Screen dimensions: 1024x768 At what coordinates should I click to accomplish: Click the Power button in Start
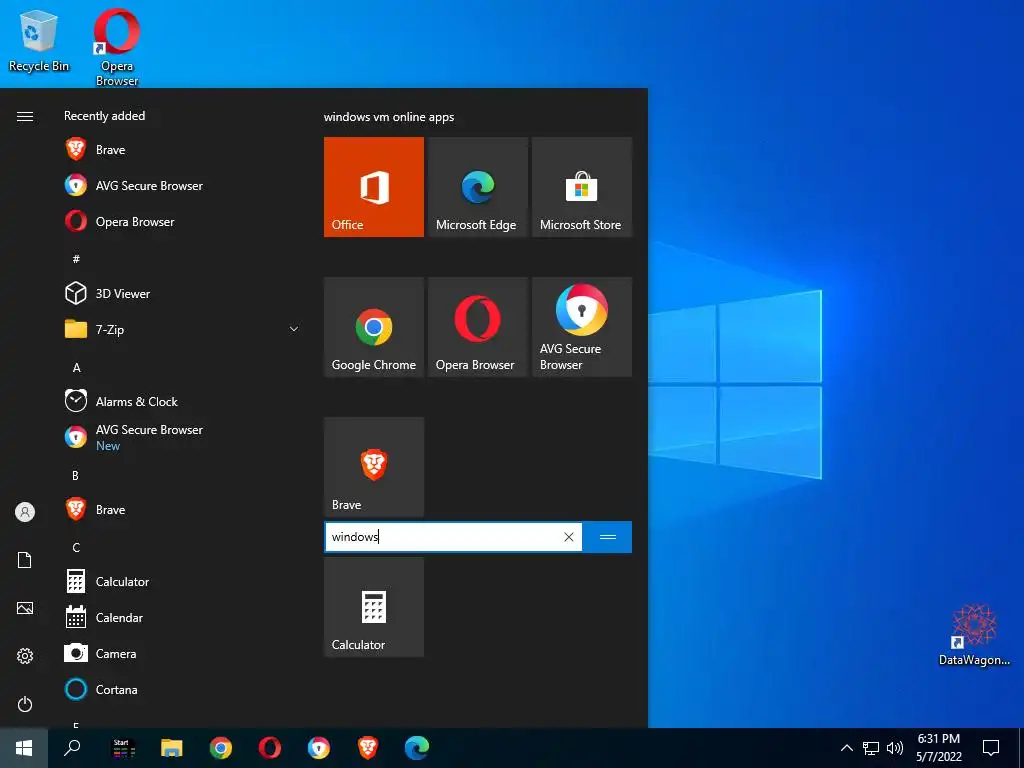pyautogui.click(x=25, y=704)
